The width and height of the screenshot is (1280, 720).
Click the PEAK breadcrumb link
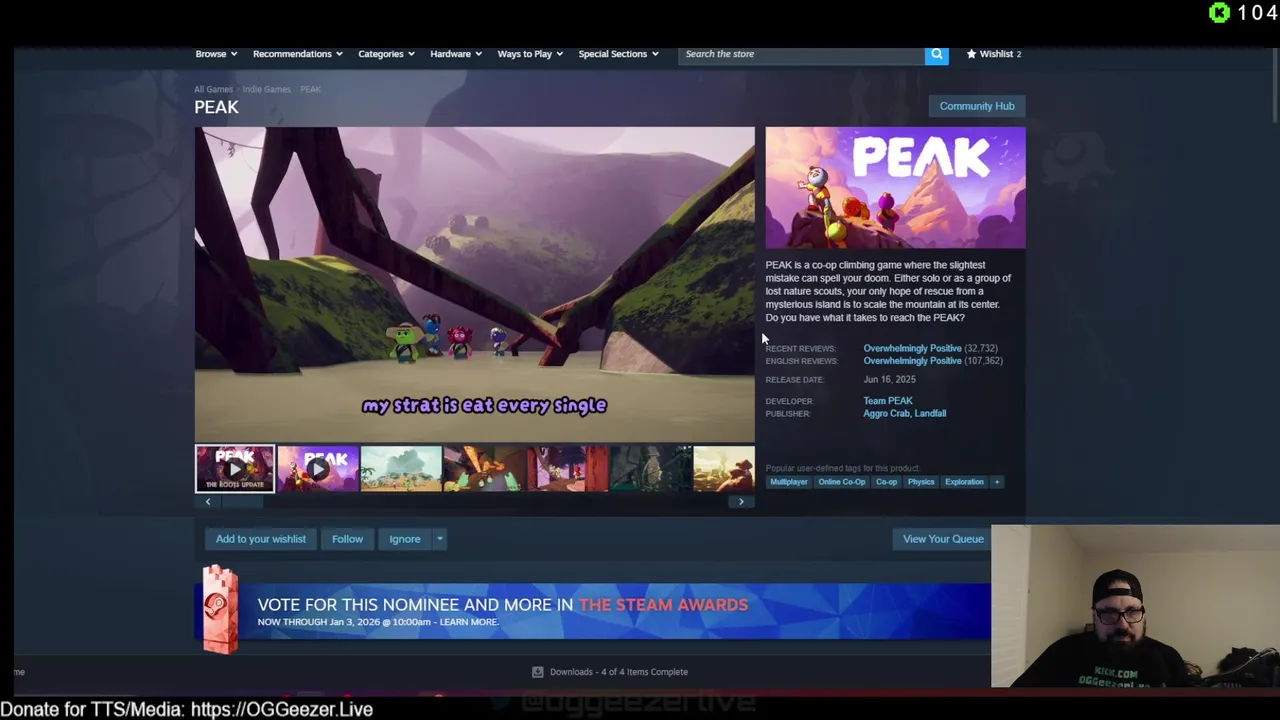(x=310, y=89)
